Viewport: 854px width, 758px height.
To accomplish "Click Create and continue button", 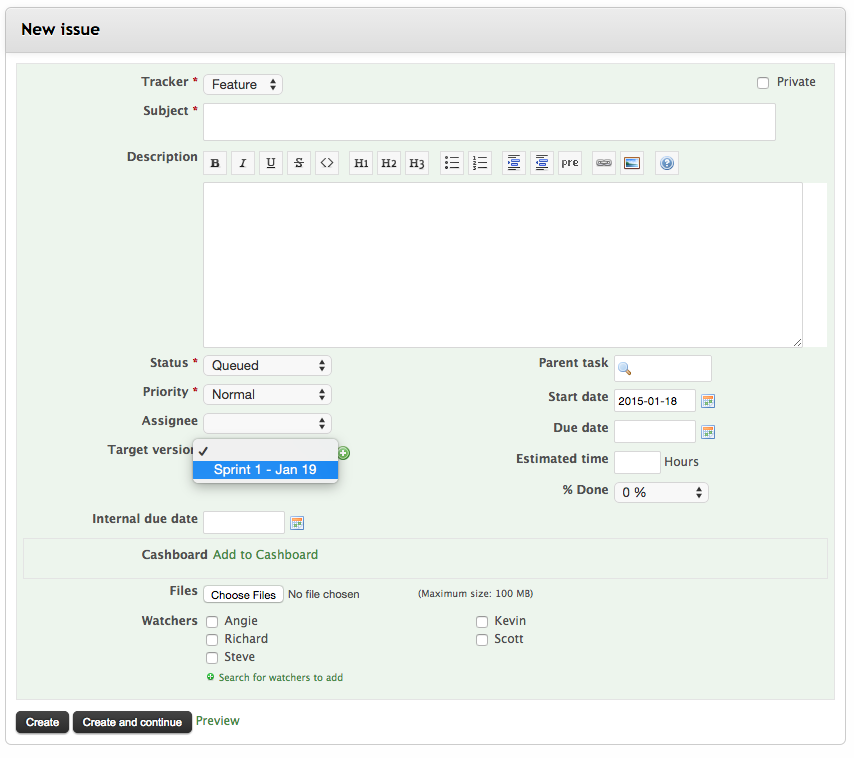I will click(x=132, y=722).
